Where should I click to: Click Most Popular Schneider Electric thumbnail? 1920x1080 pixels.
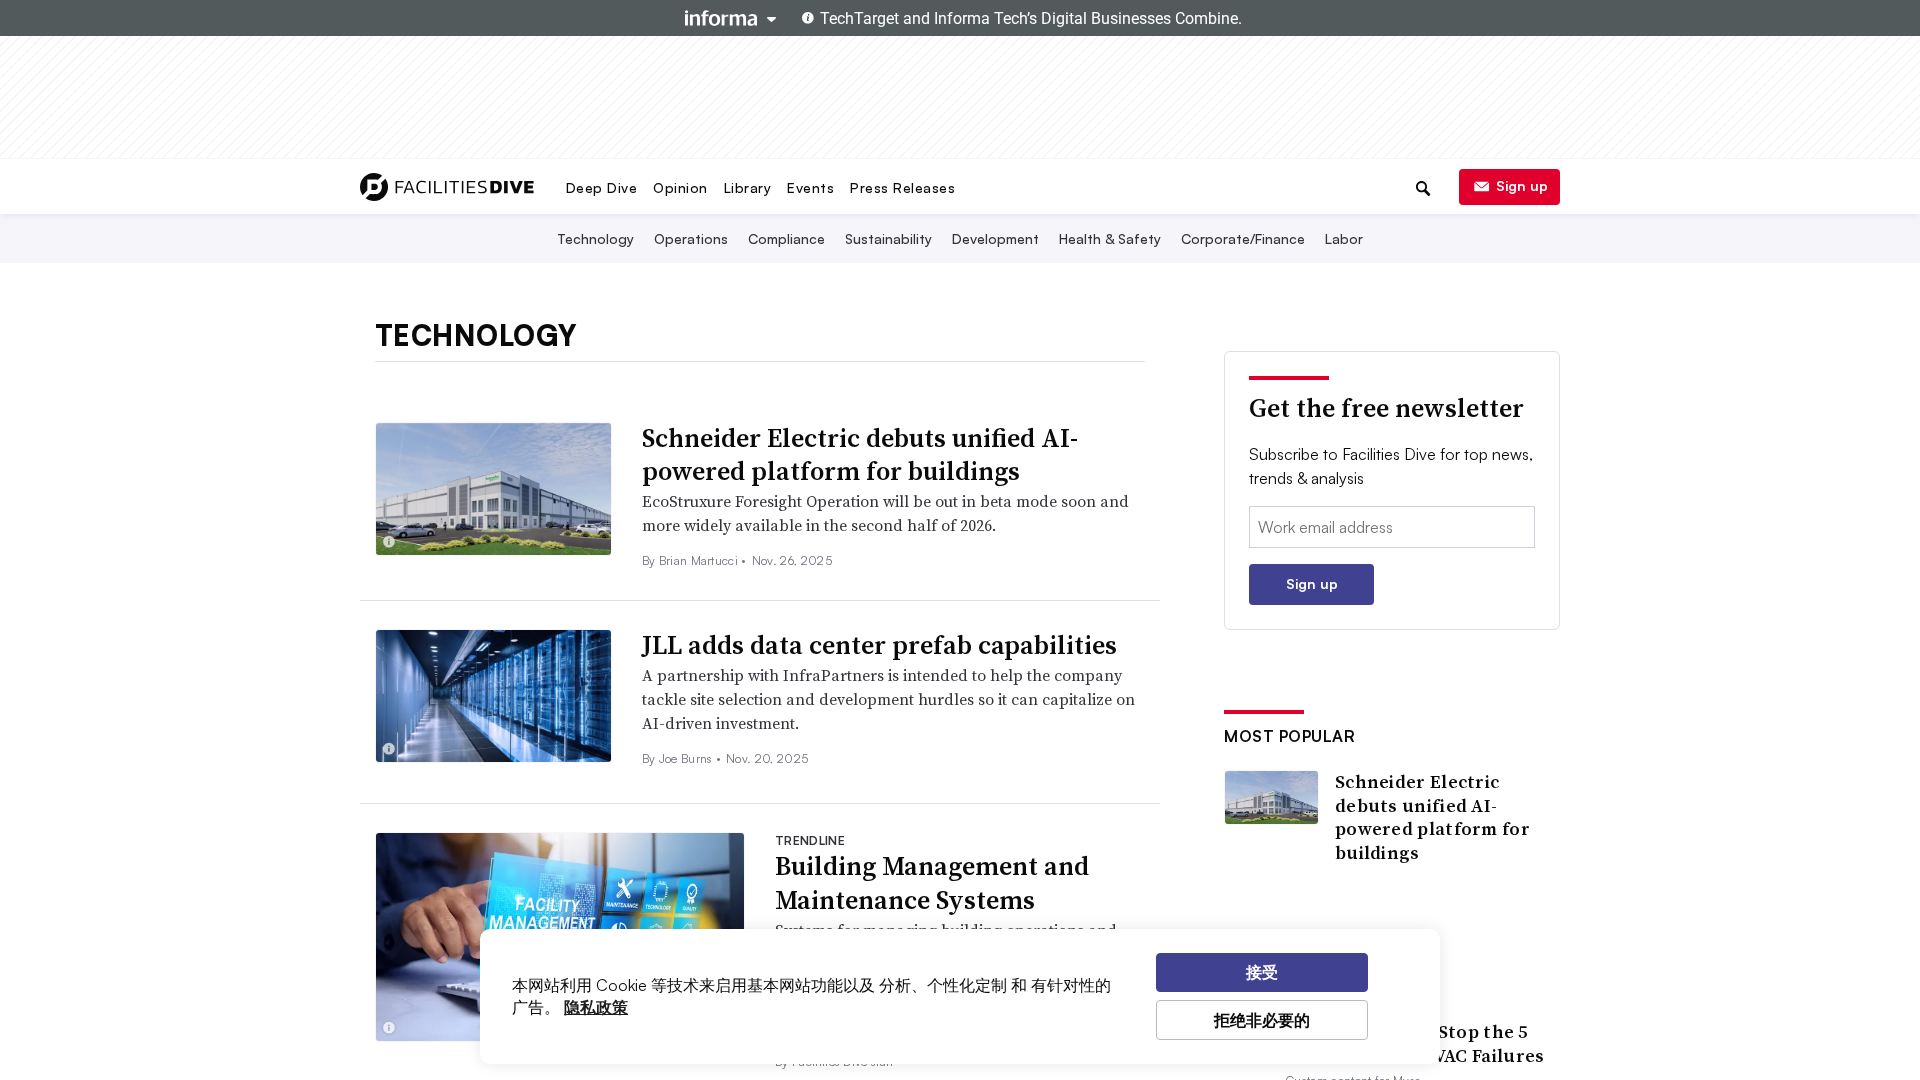[x=1271, y=797]
